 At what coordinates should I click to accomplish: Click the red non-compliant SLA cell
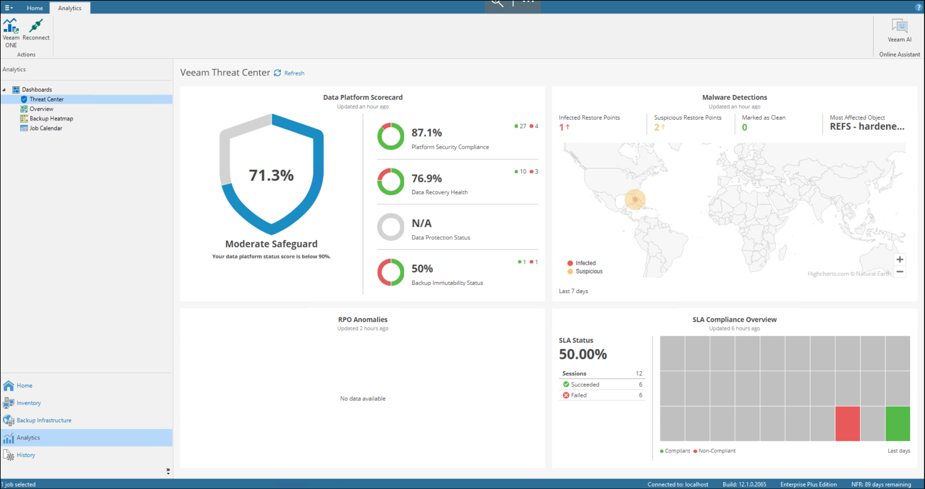coord(848,423)
